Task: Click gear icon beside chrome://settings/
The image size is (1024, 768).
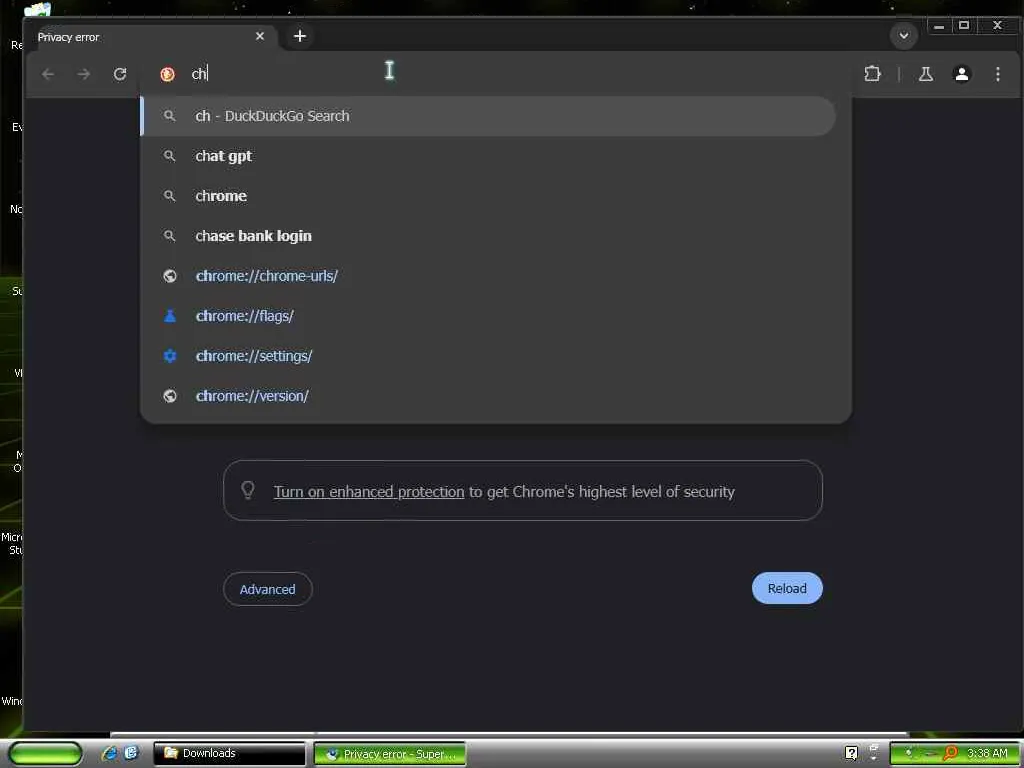Action: (170, 356)
